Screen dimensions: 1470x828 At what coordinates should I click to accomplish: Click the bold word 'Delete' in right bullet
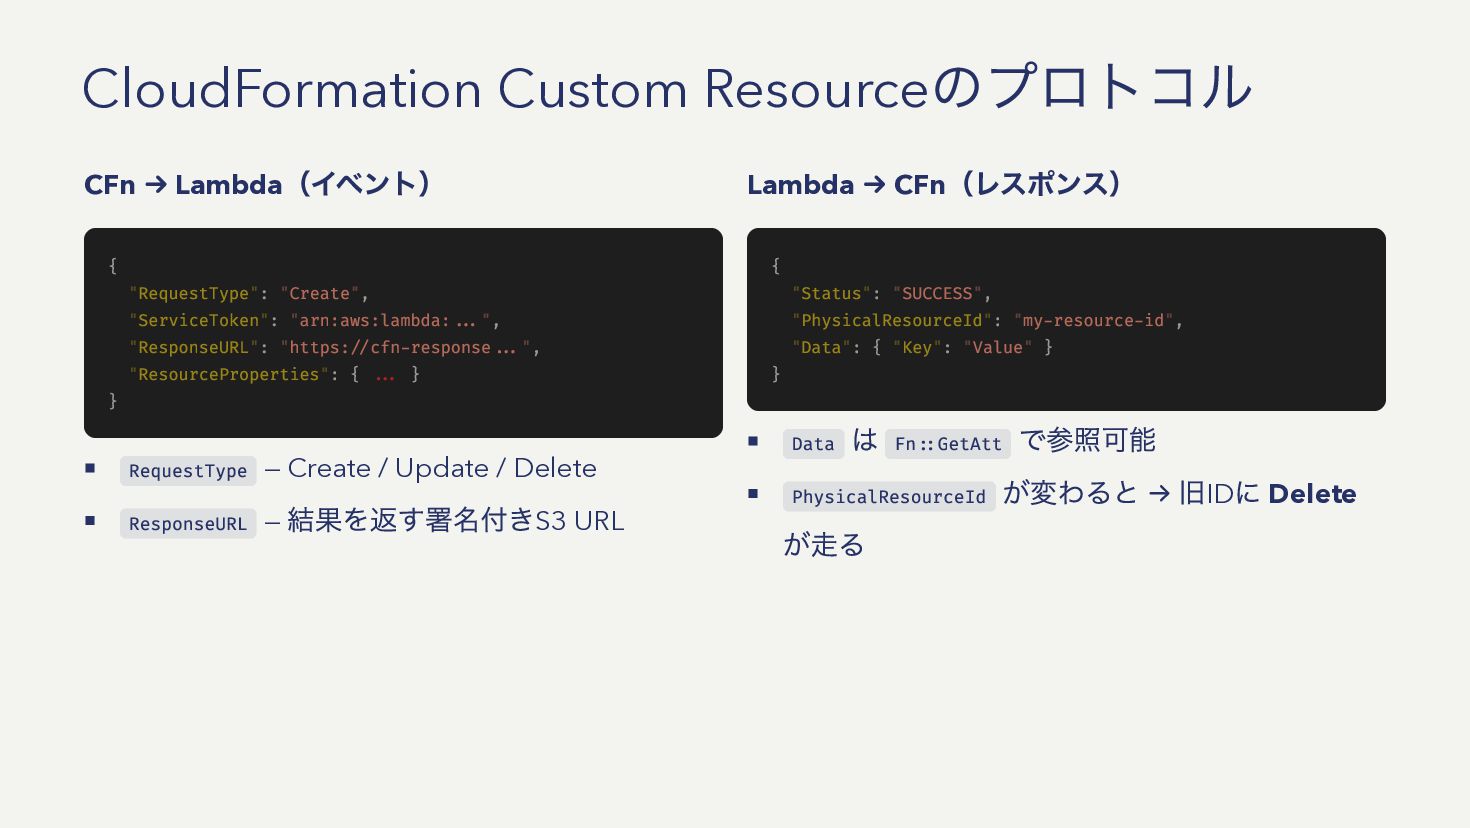tap(1312, 494)
